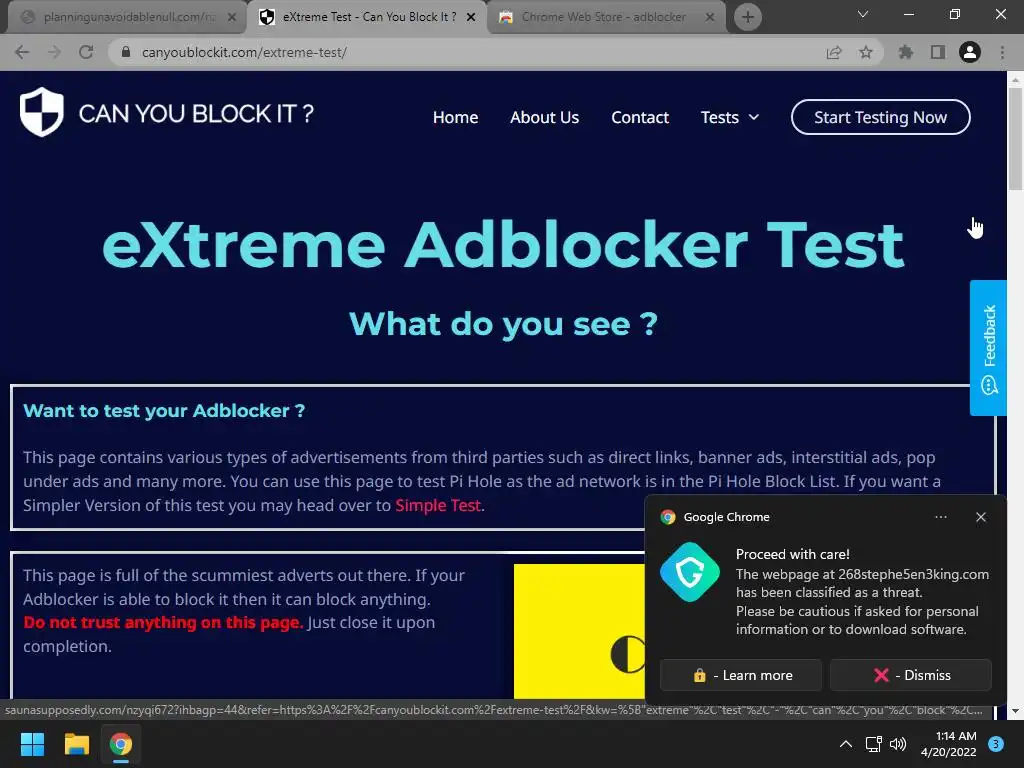
Task: Dismiss the Proceed with care notification
Action: (x=911, y=675)
